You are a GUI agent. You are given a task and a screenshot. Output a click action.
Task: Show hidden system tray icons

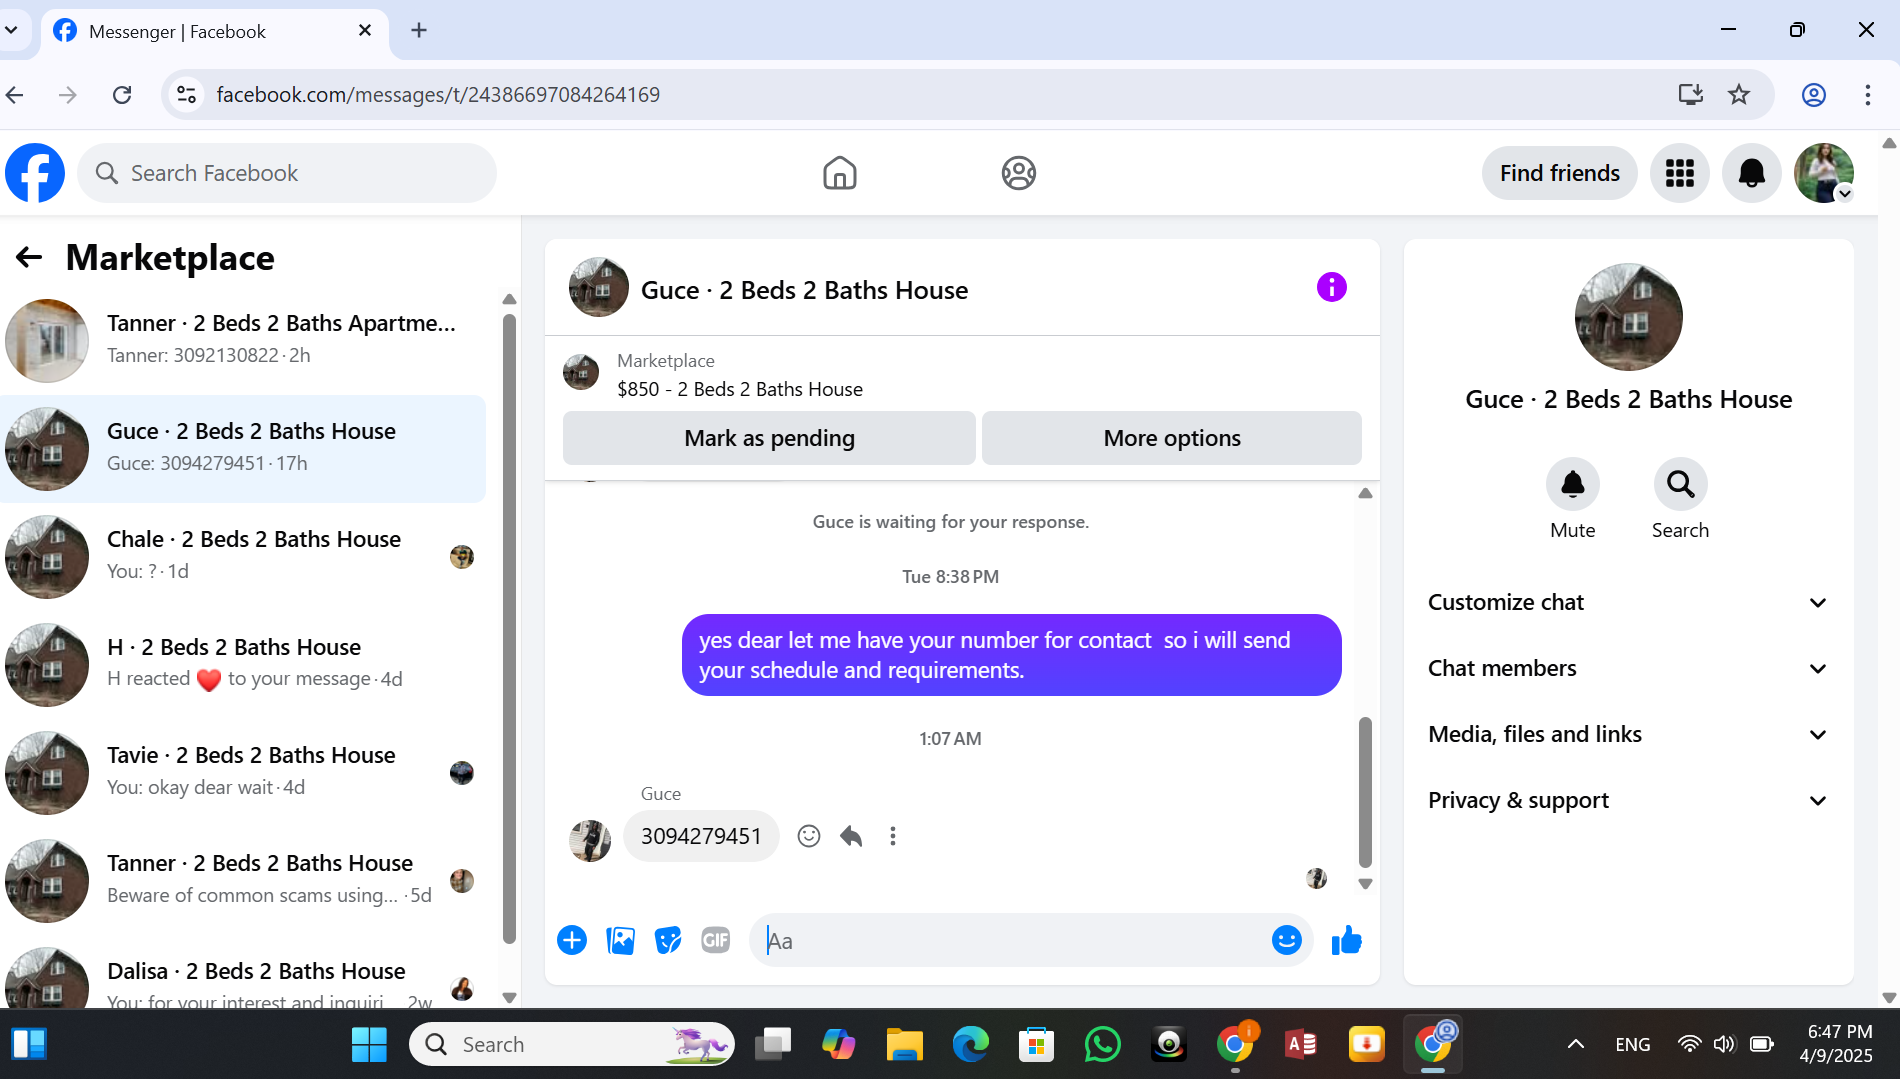pyautogui.click(x=1576, y=1045)
